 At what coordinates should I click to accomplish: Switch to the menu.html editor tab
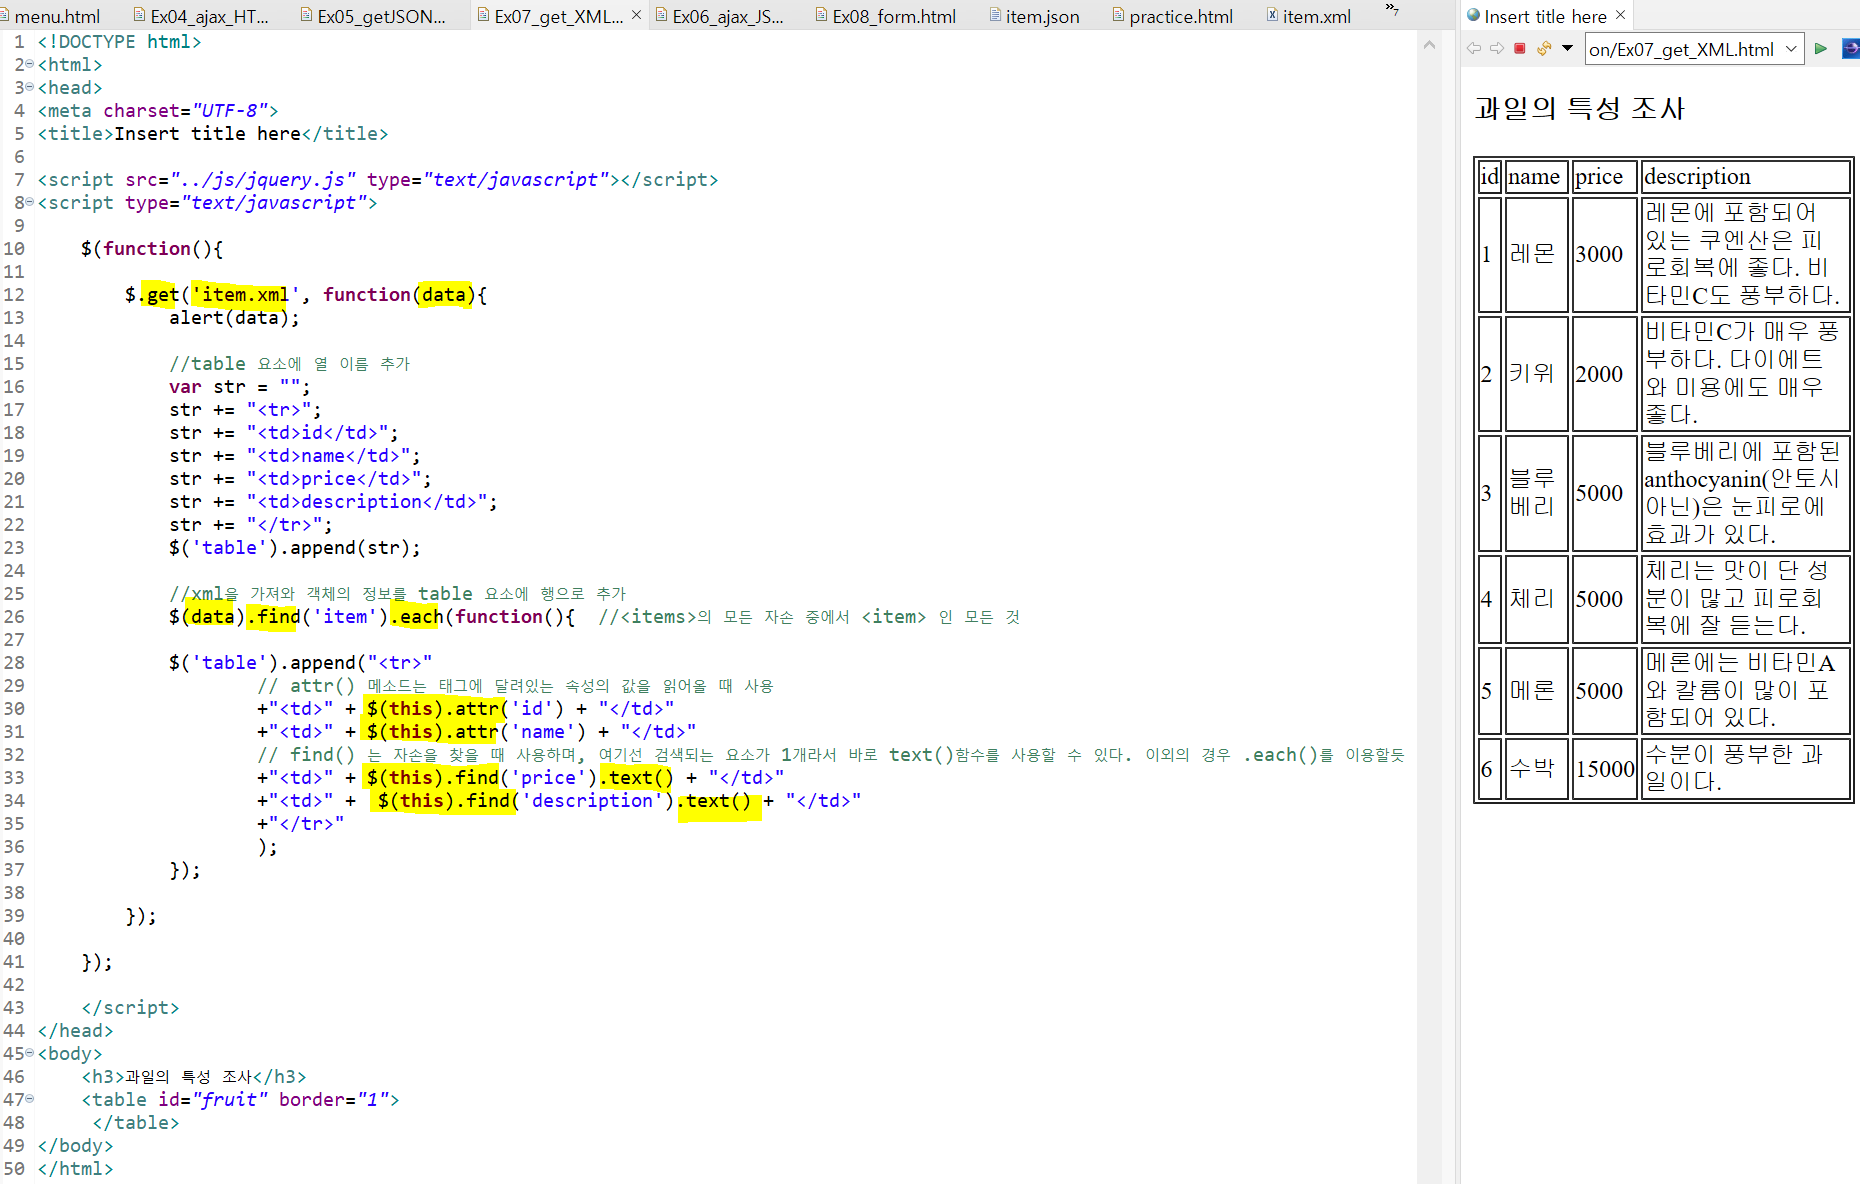[x=57, y=16]
